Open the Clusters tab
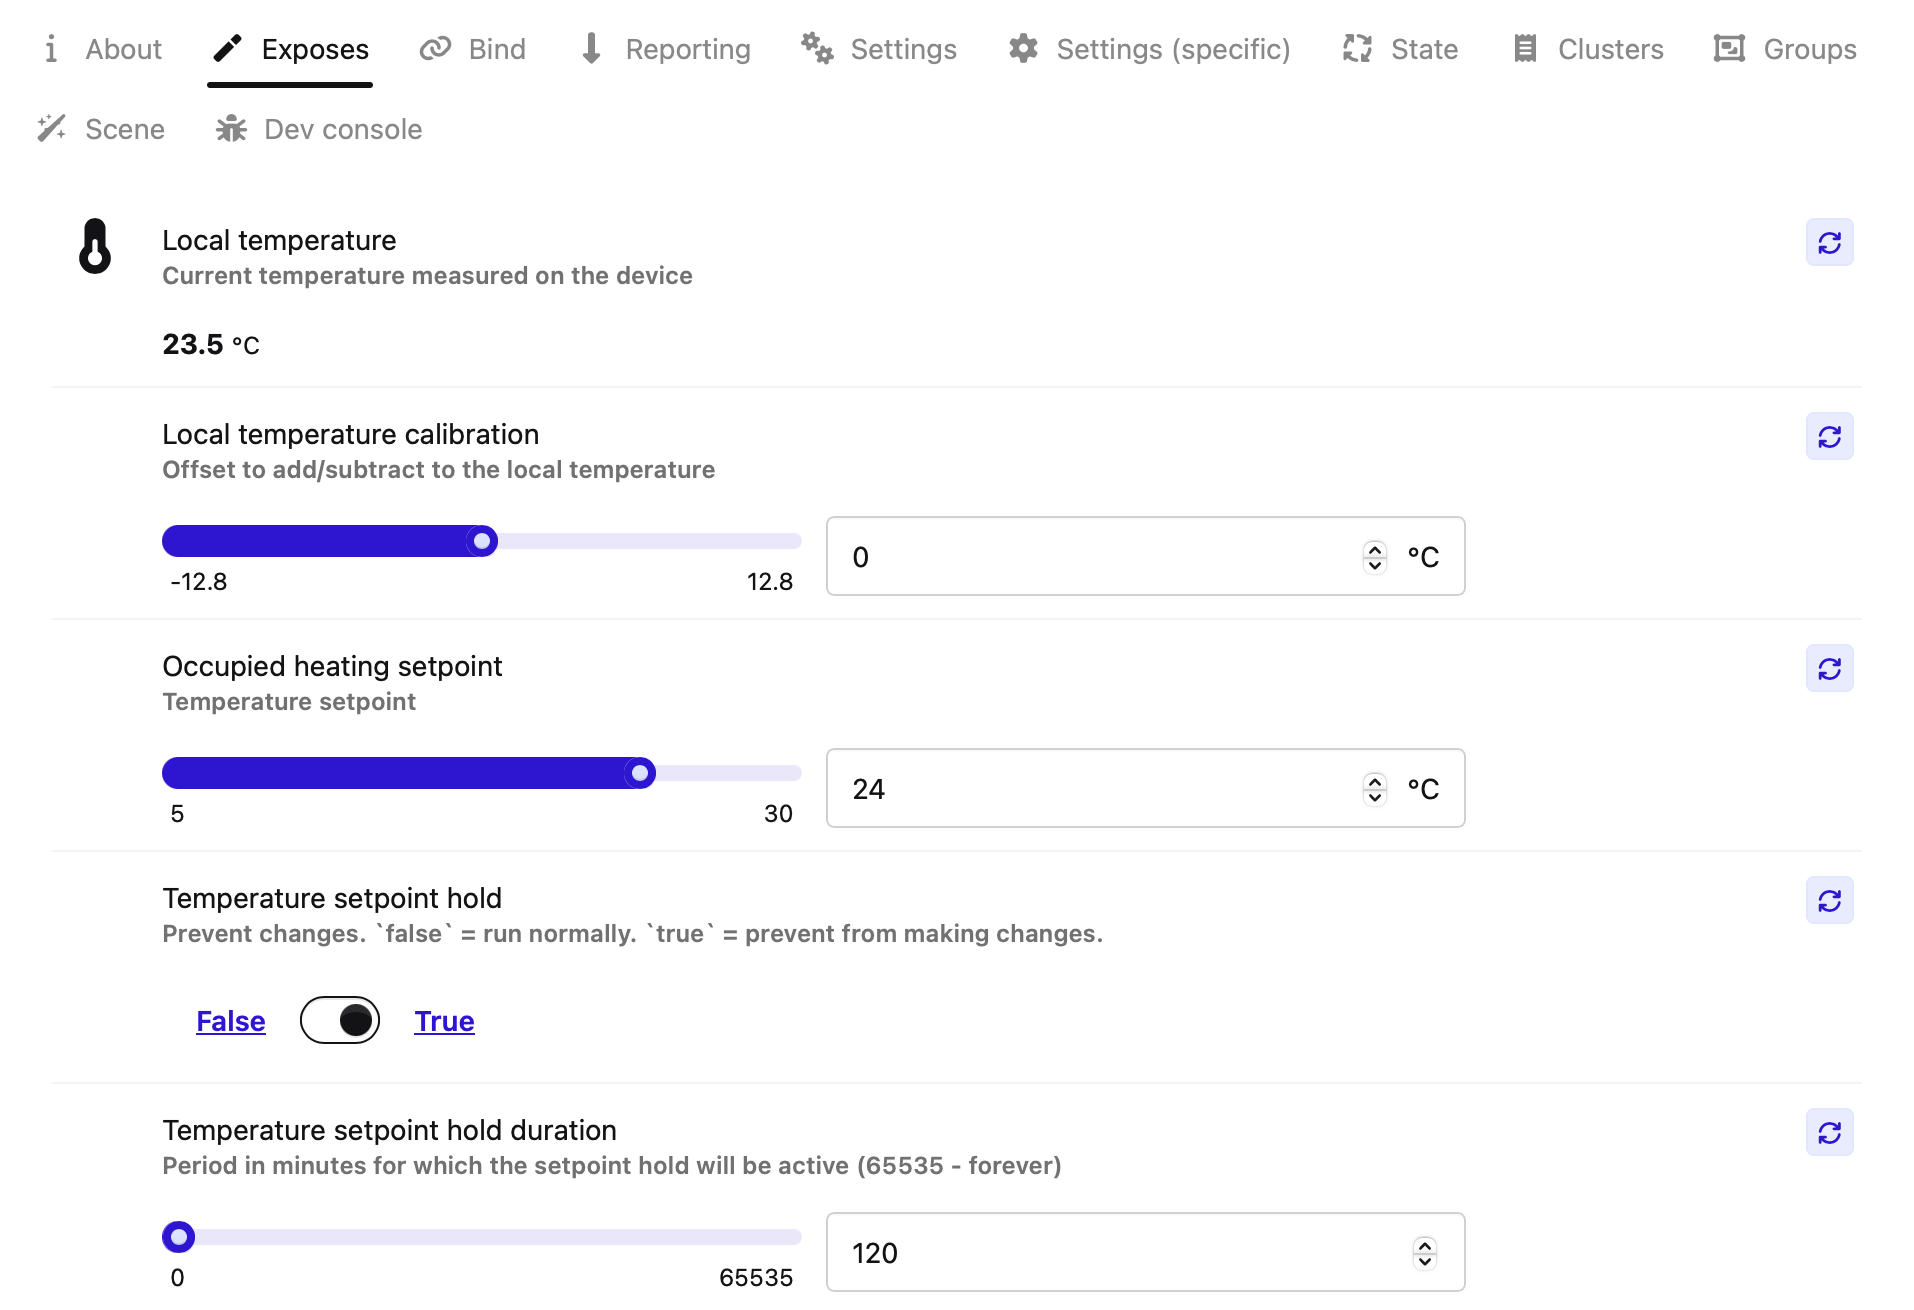 (x=1587, y=50)
